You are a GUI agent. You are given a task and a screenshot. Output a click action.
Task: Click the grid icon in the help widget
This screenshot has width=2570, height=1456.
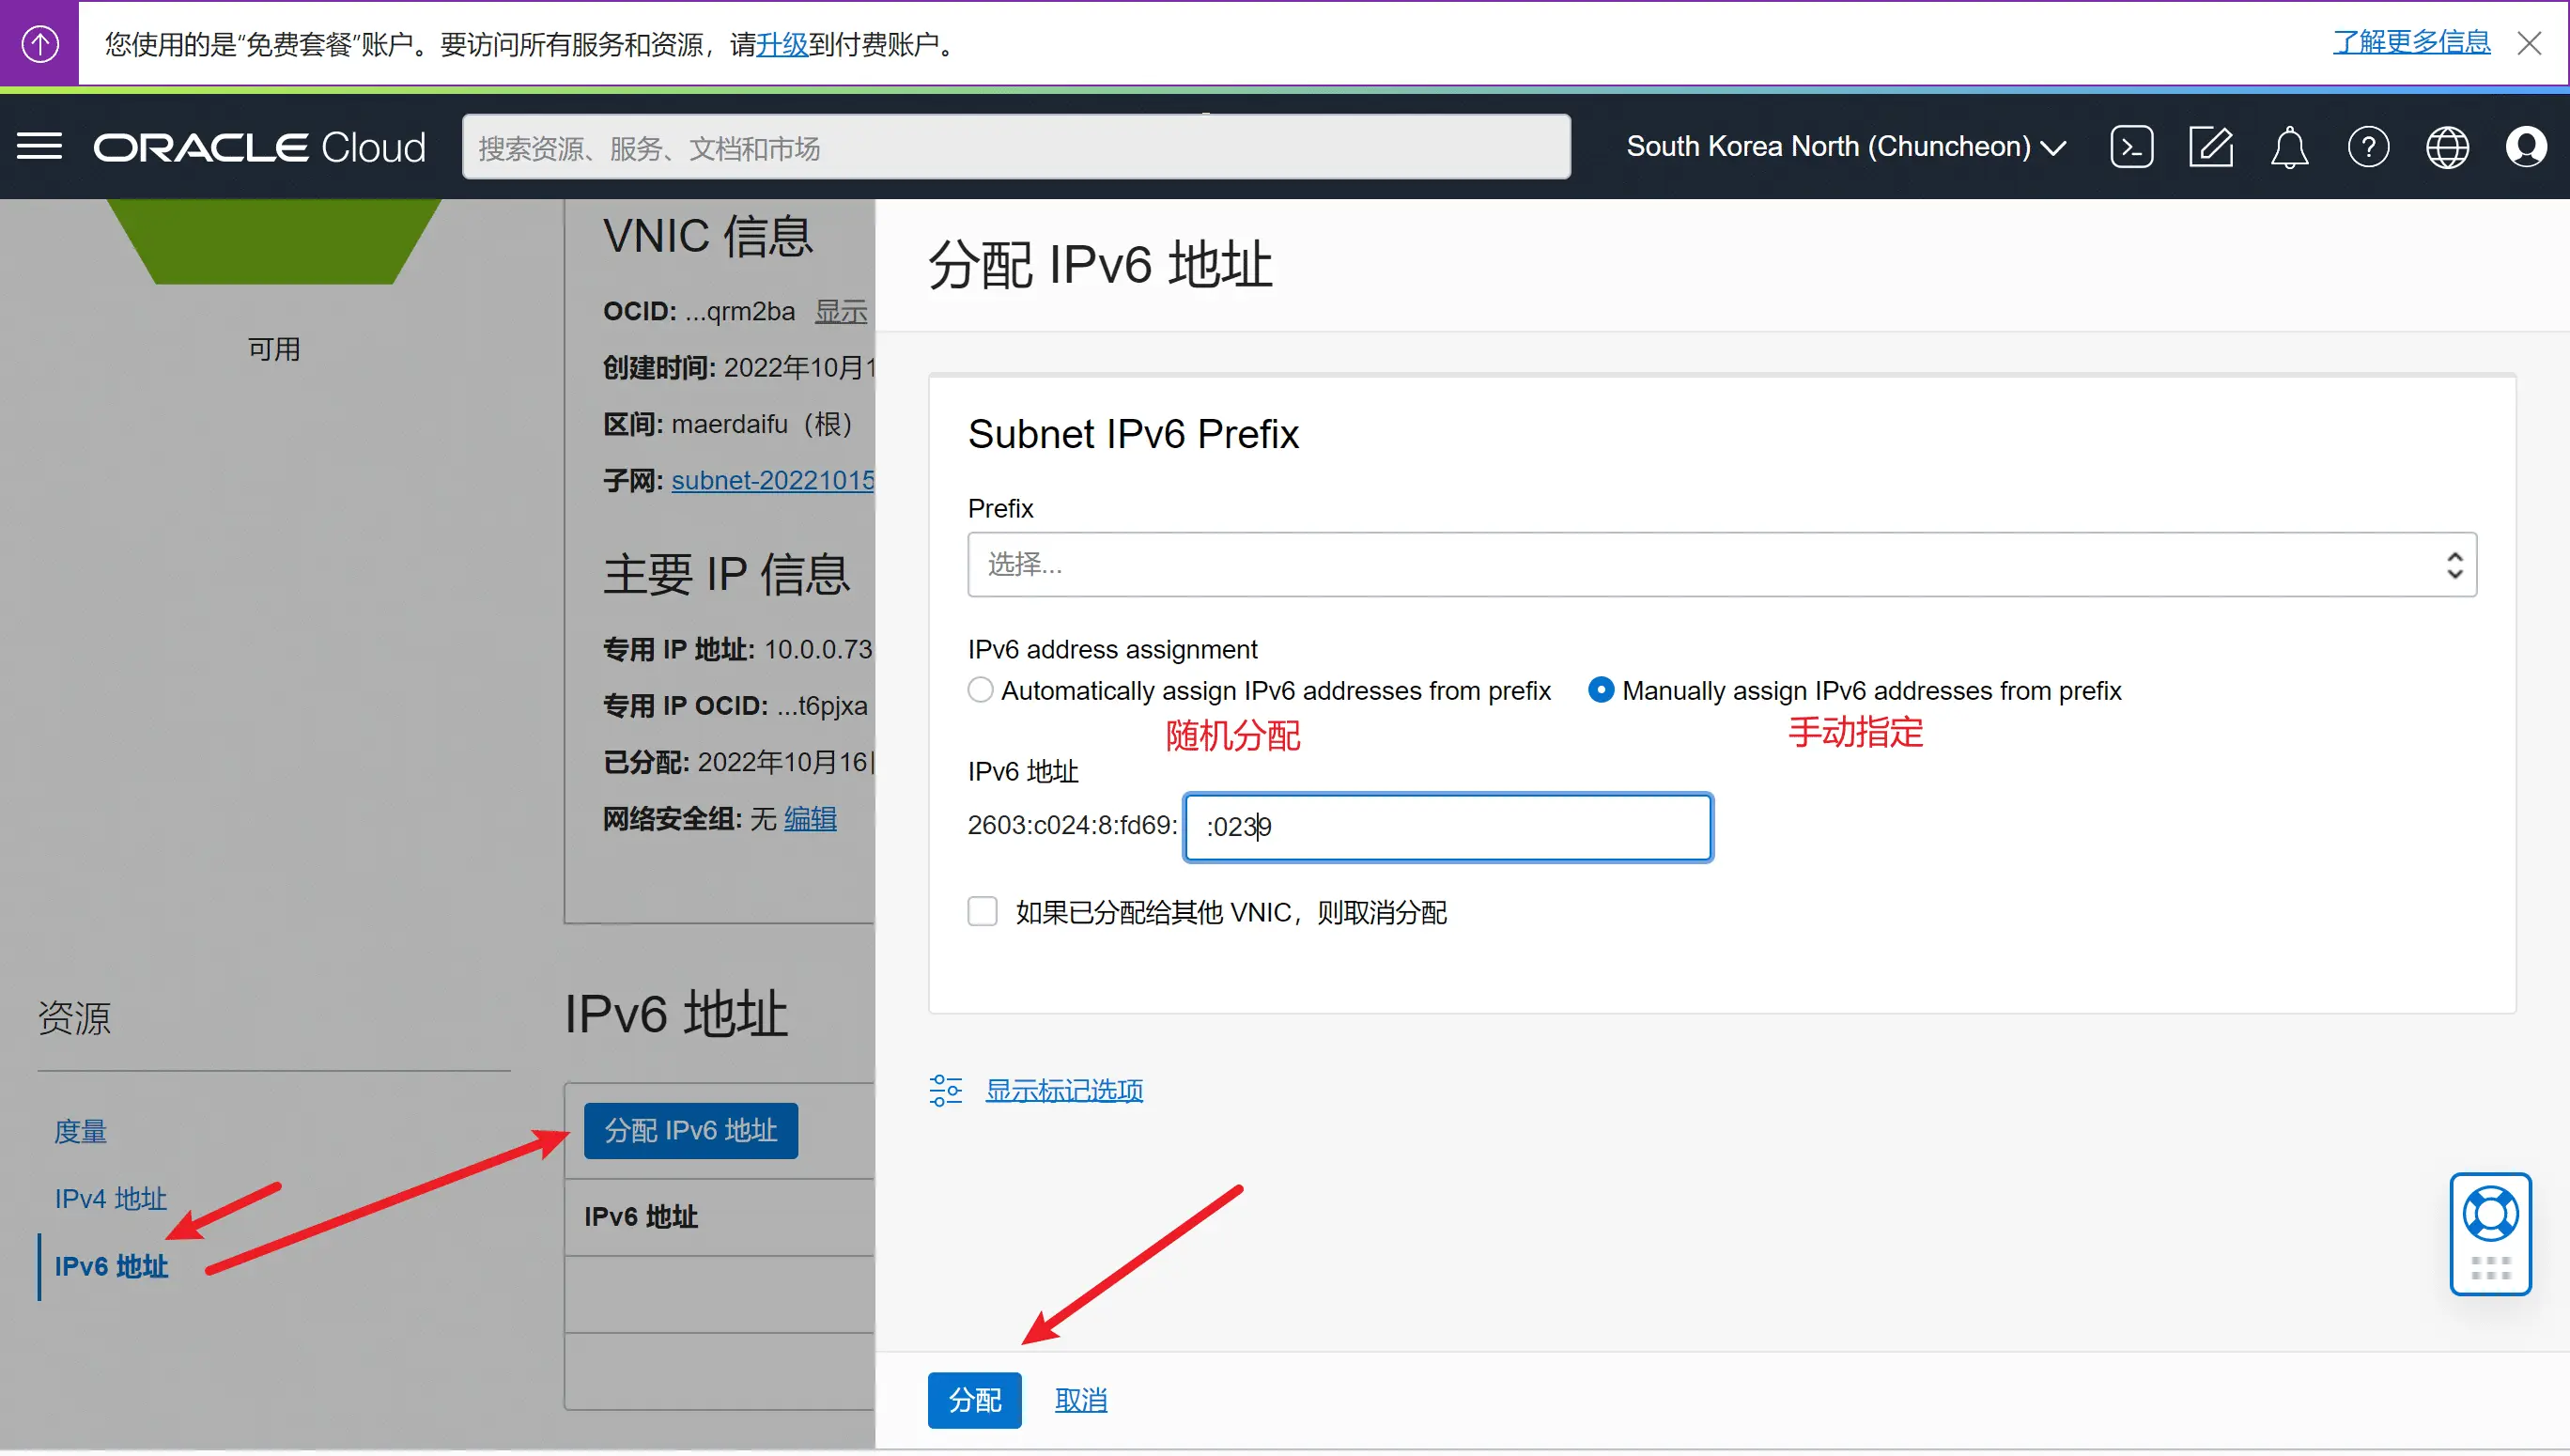pyautogui.click(x=2492, y=1267)
